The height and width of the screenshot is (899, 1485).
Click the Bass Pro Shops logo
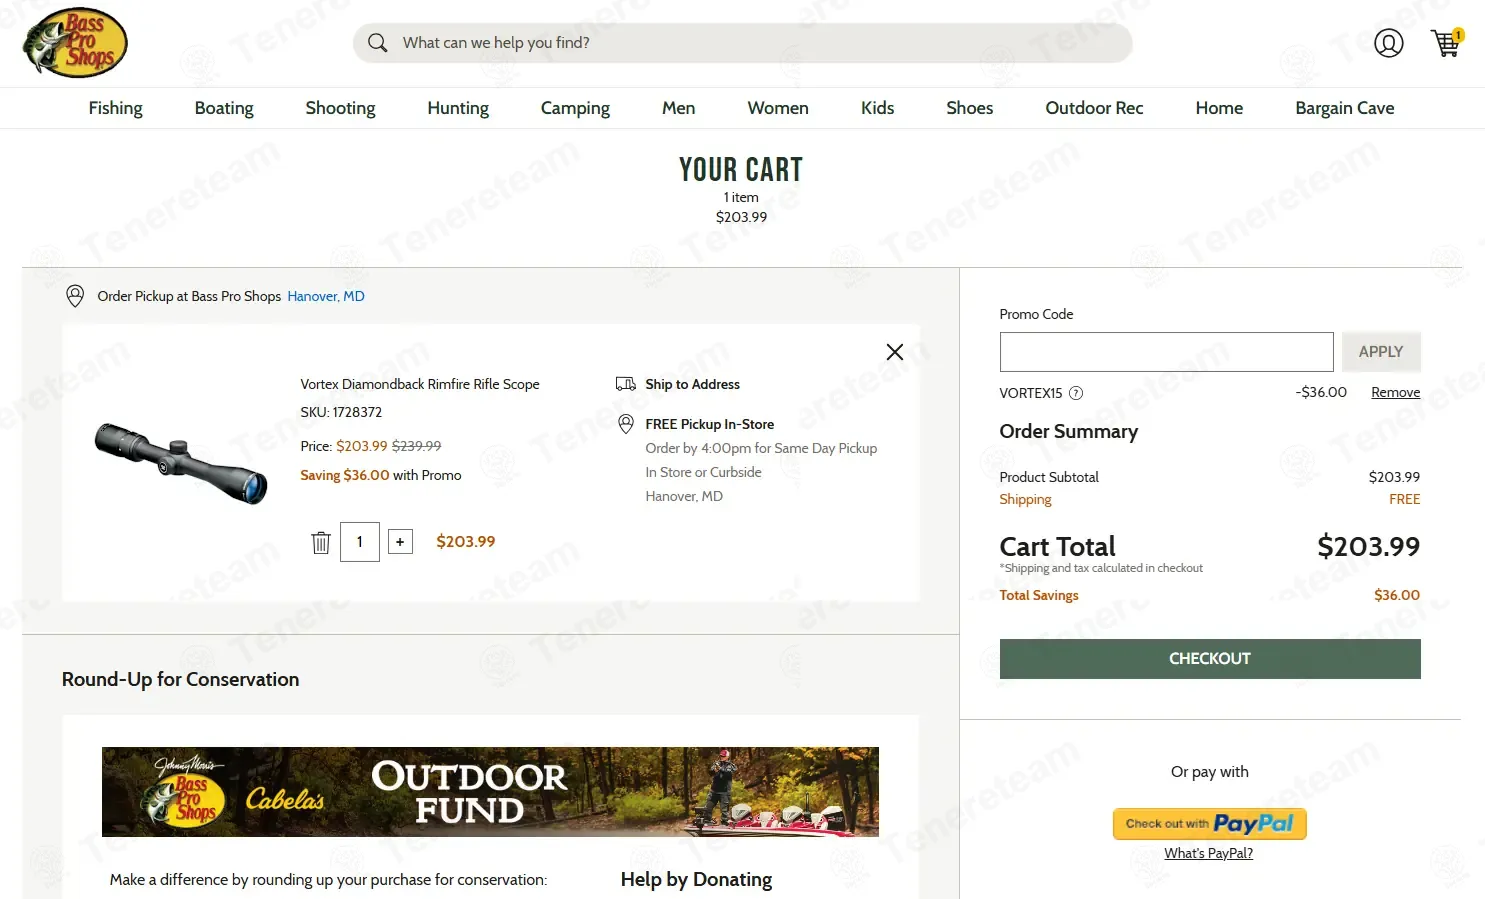point(75,43)
